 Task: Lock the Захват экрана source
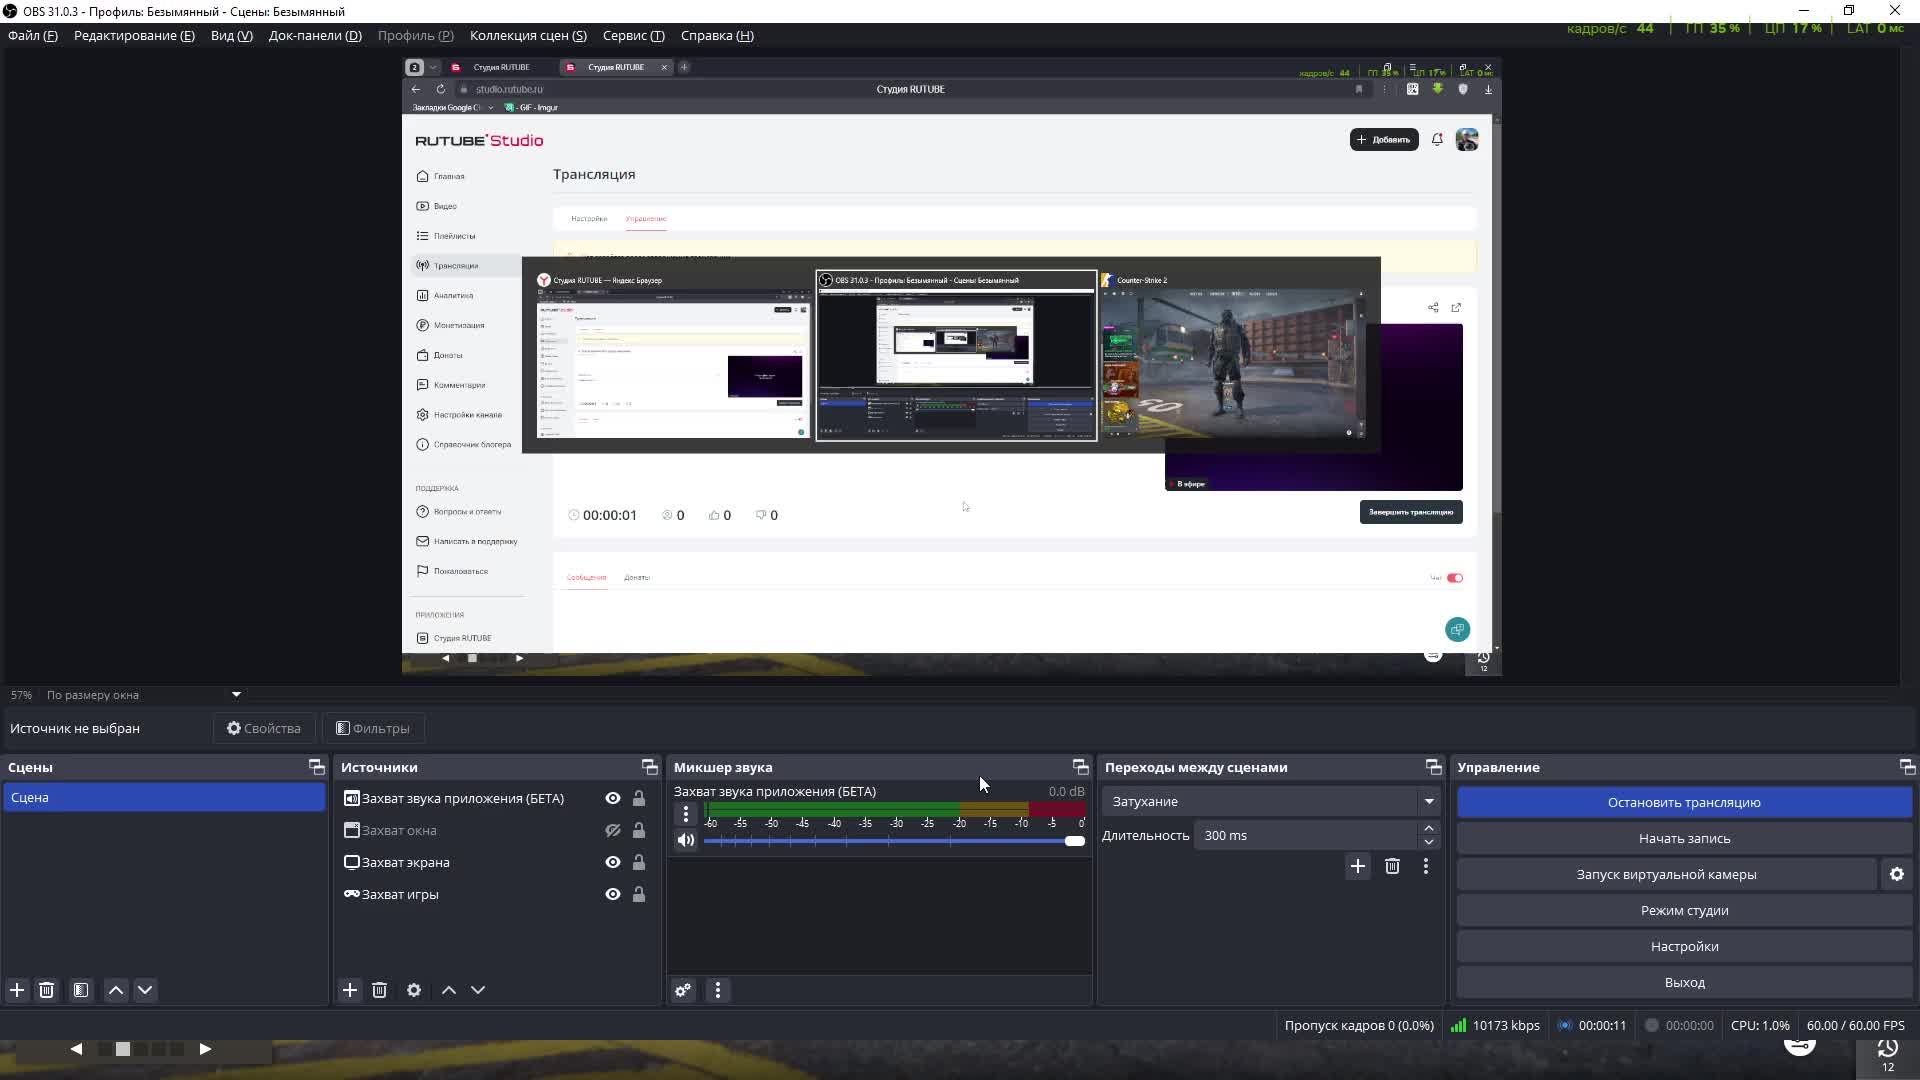[639, 862]
